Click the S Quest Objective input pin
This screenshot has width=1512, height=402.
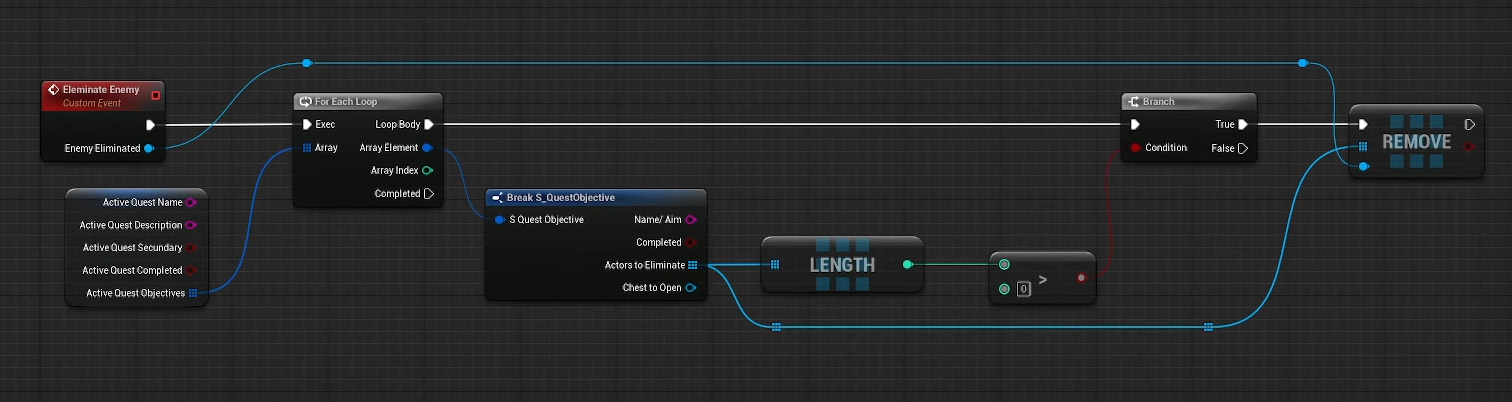pos(499,220)
